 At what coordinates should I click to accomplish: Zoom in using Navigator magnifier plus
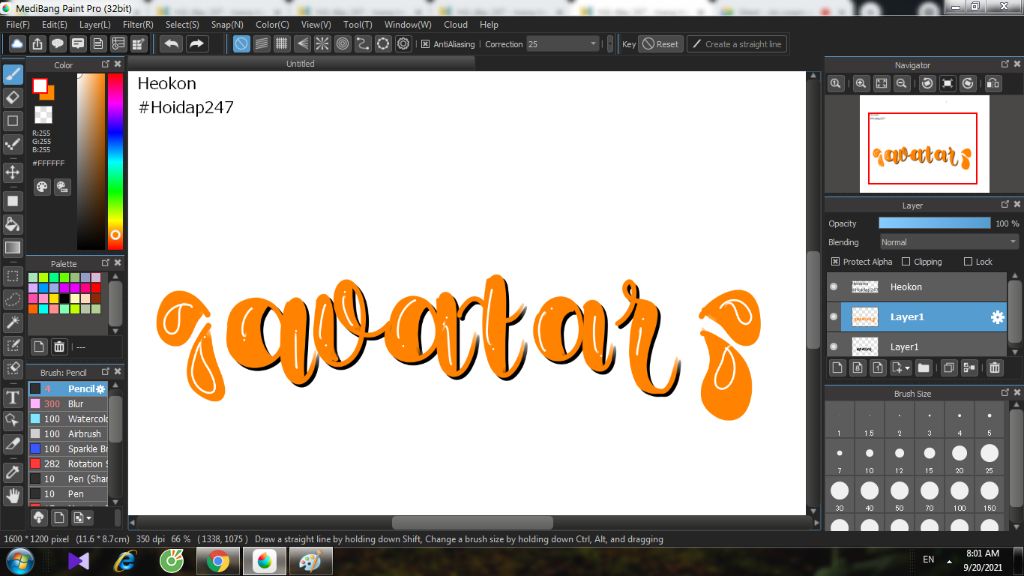(x=861, y=84)
